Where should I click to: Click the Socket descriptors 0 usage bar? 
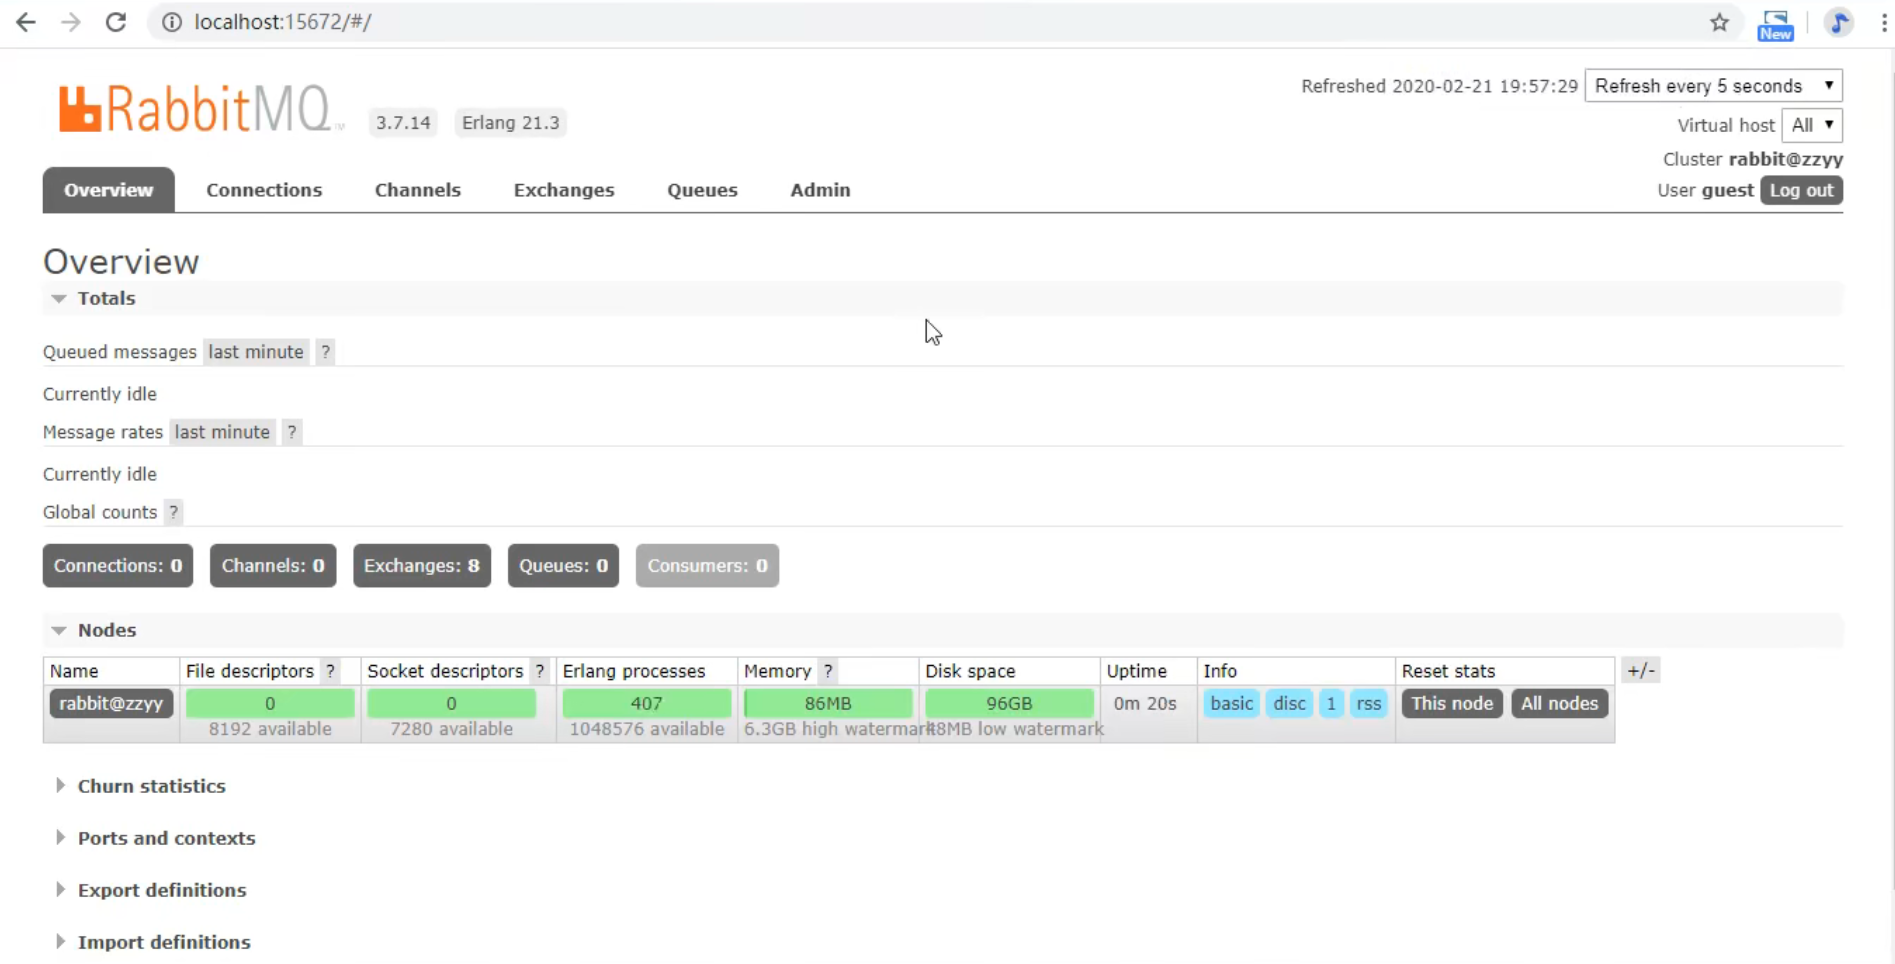[451, 703]
